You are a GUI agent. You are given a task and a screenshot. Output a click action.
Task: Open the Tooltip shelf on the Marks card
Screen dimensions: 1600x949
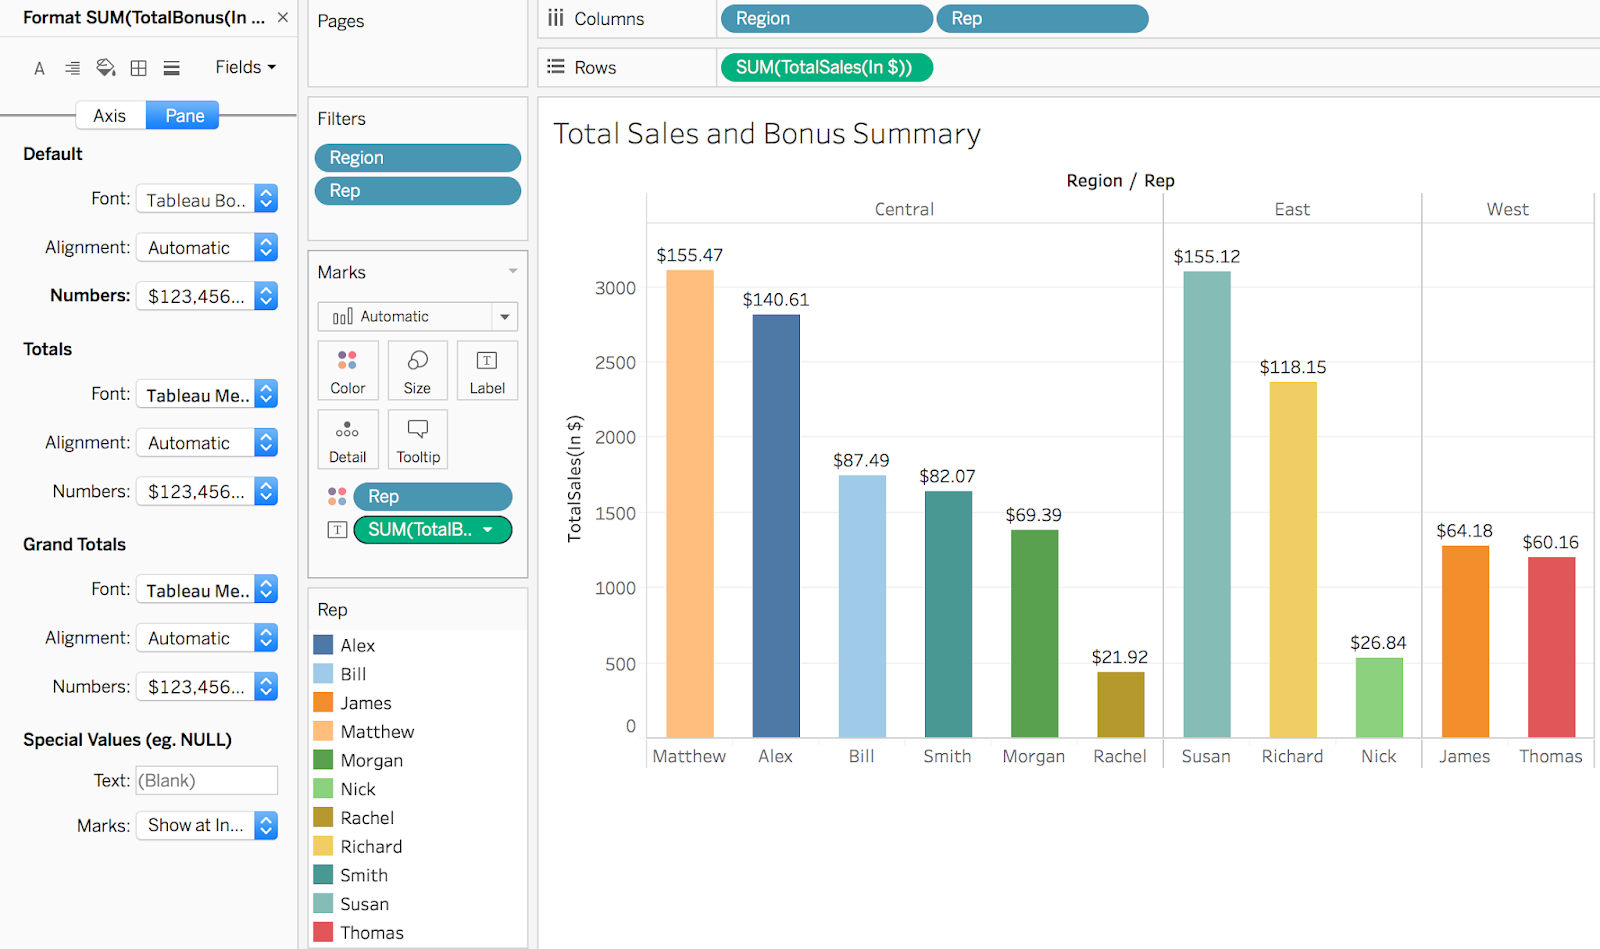[417, 439]
